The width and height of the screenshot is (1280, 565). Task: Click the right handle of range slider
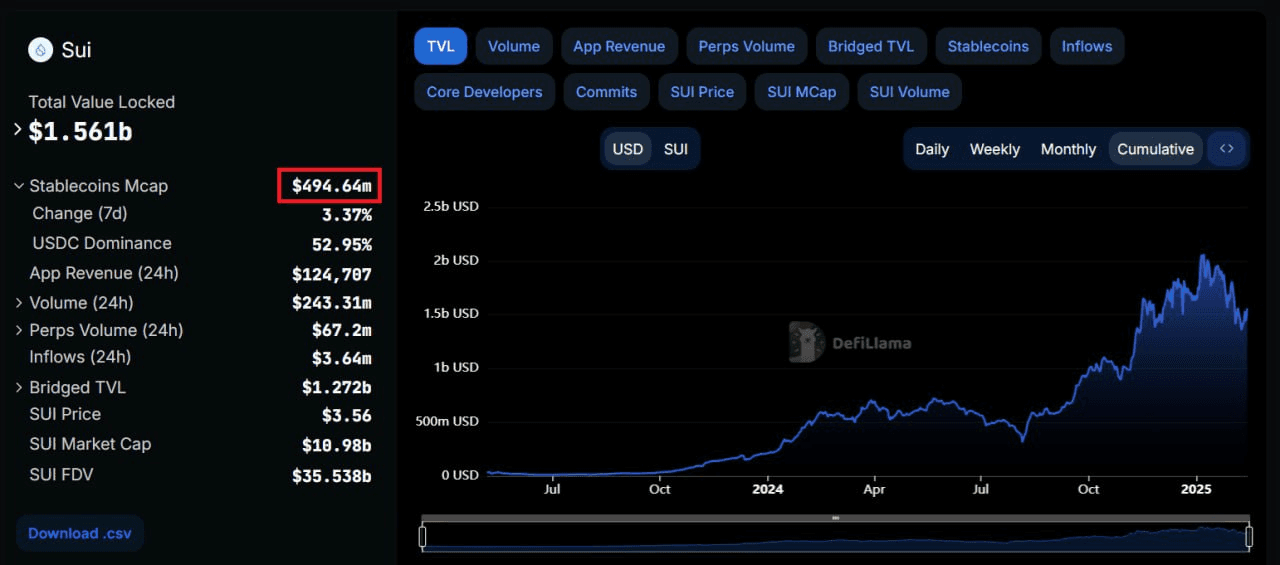(x=1249, y=537)
